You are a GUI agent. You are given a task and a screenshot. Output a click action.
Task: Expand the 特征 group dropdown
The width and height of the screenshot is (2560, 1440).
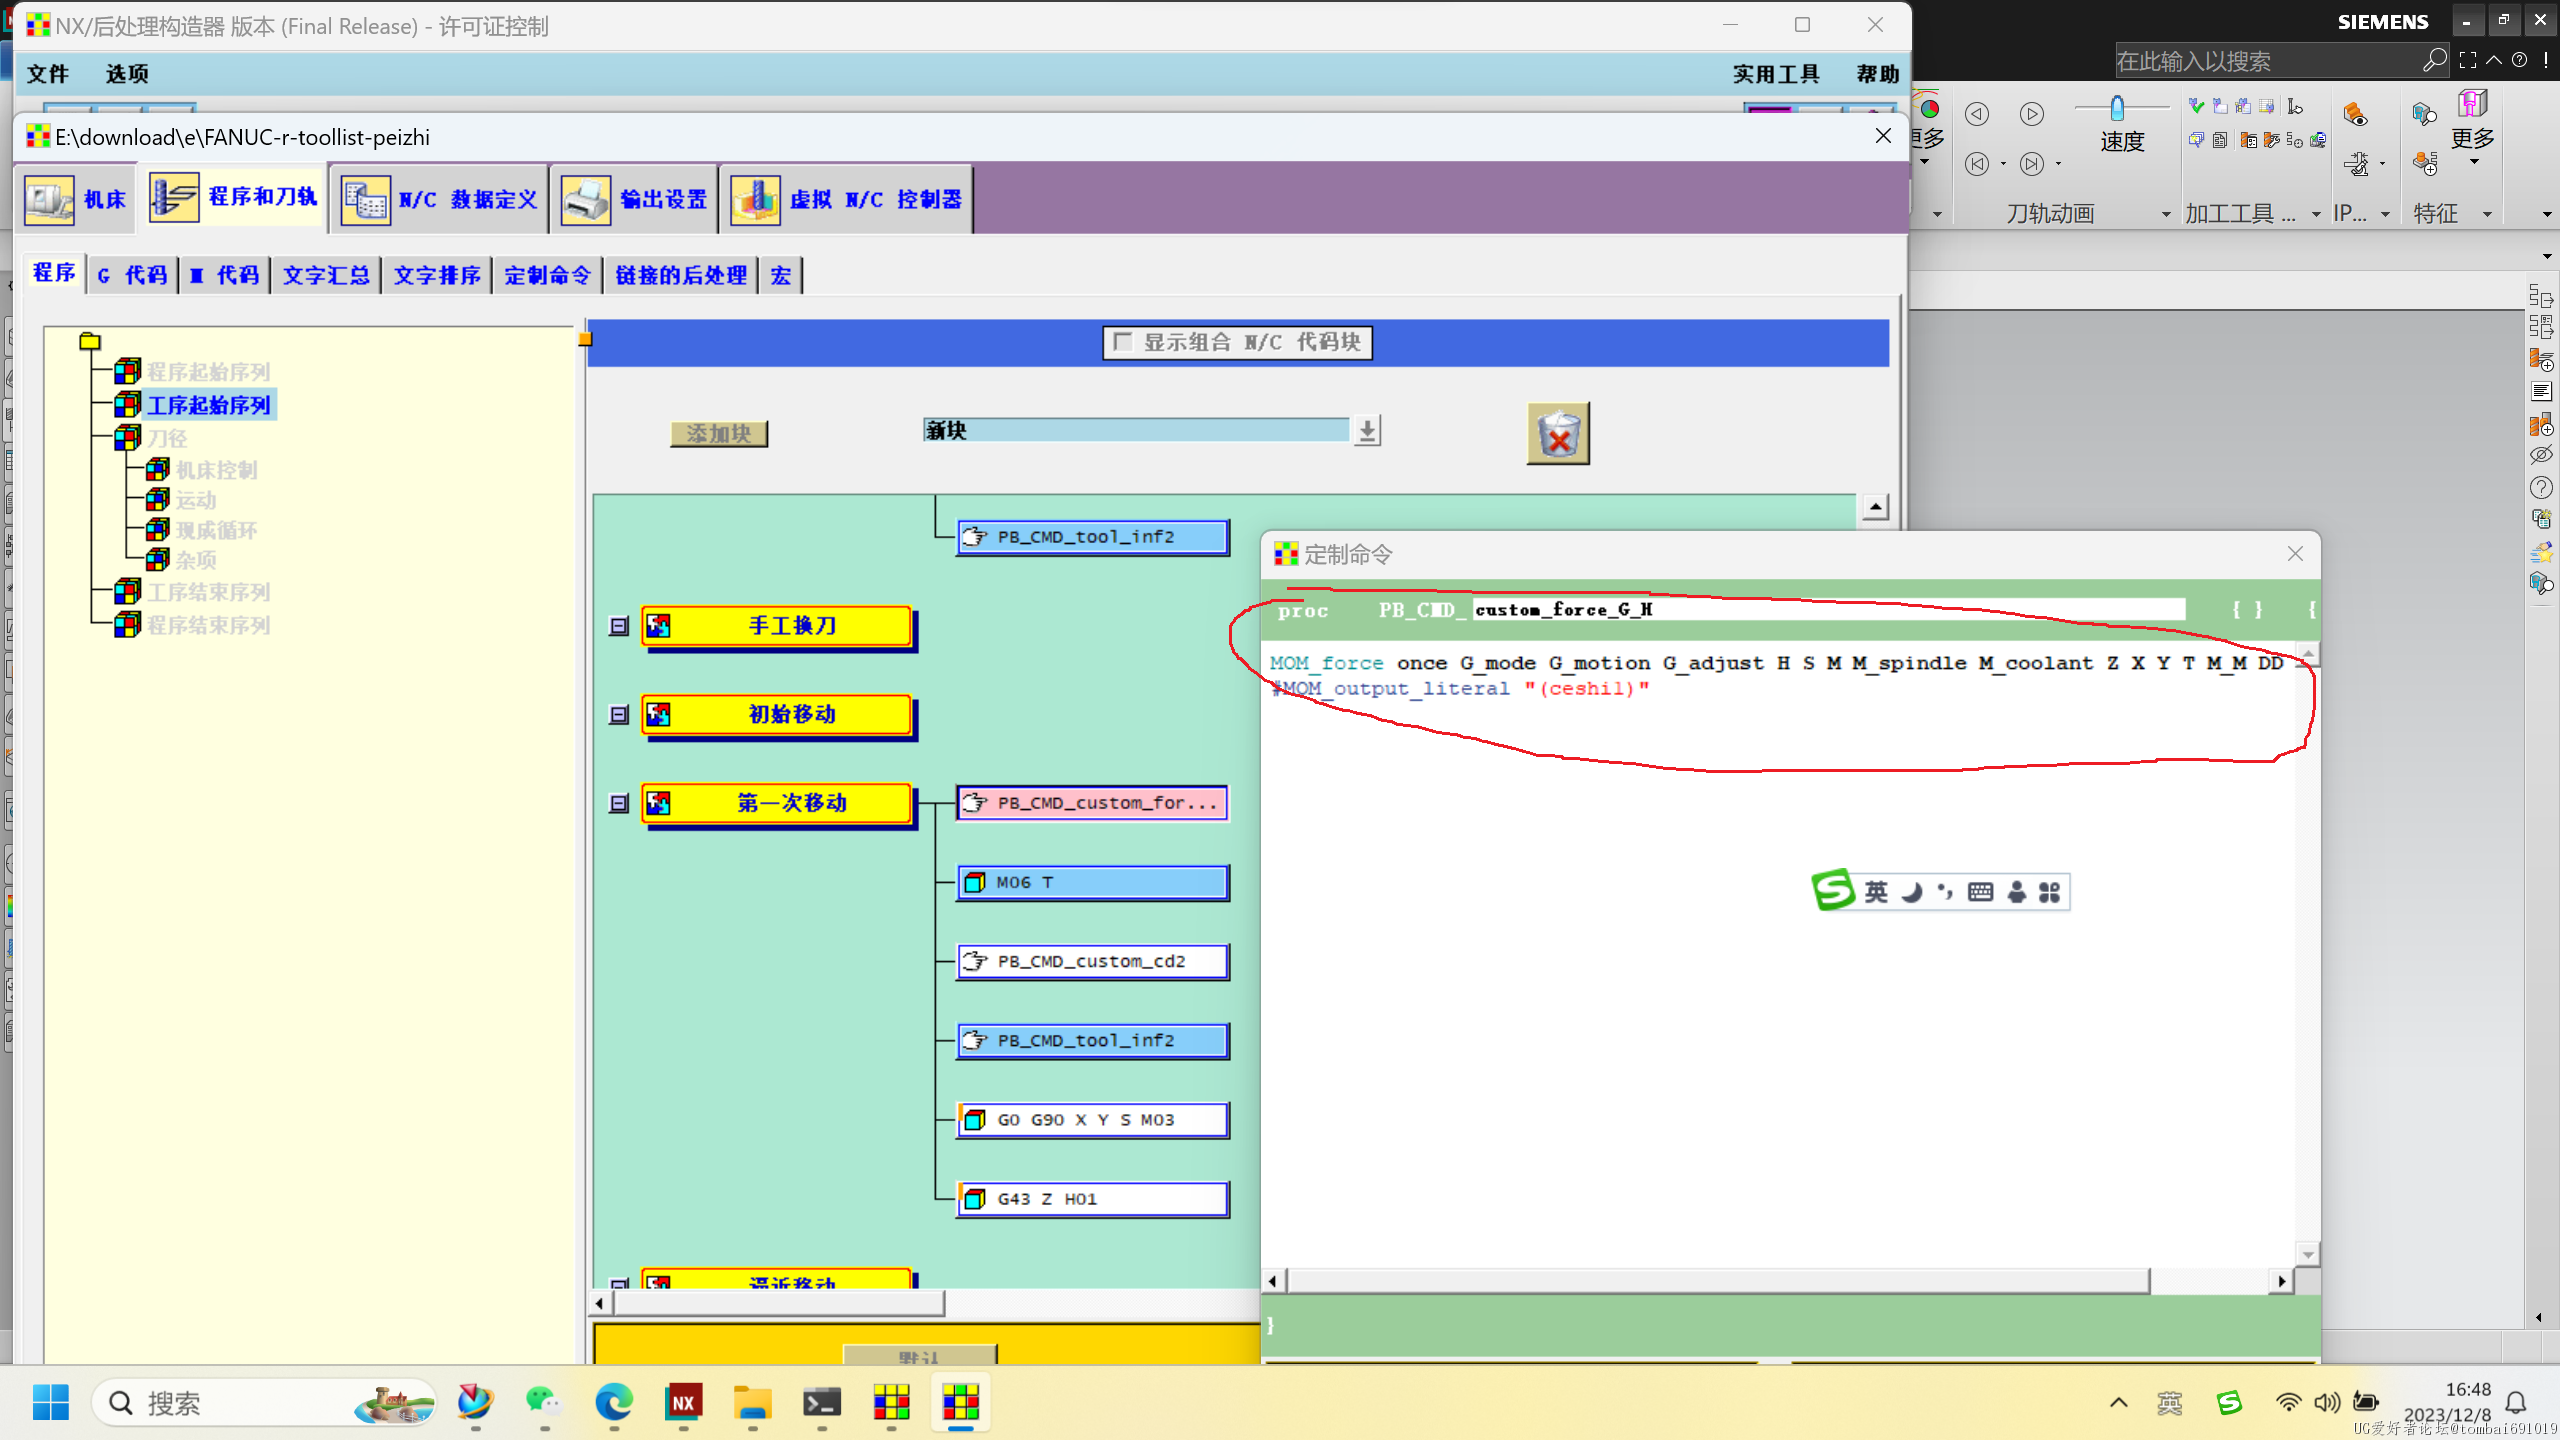coord(2486,214)
